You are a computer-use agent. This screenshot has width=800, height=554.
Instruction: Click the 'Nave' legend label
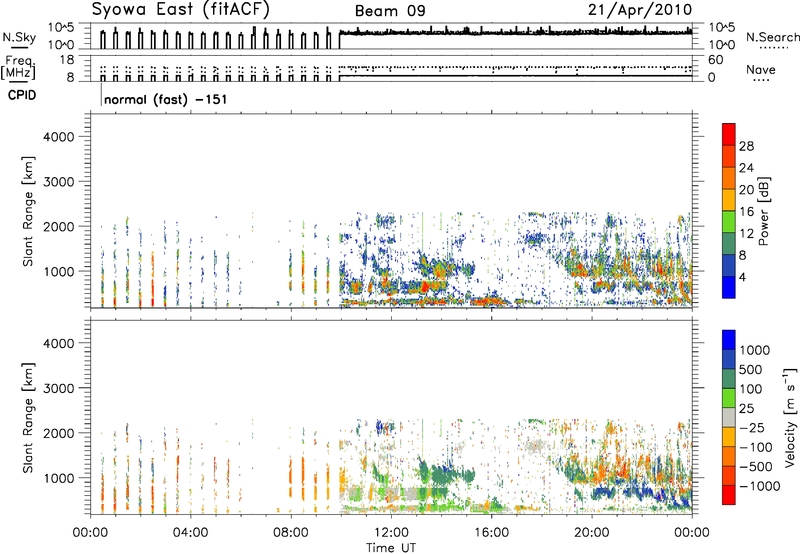(x=761, y=69)
